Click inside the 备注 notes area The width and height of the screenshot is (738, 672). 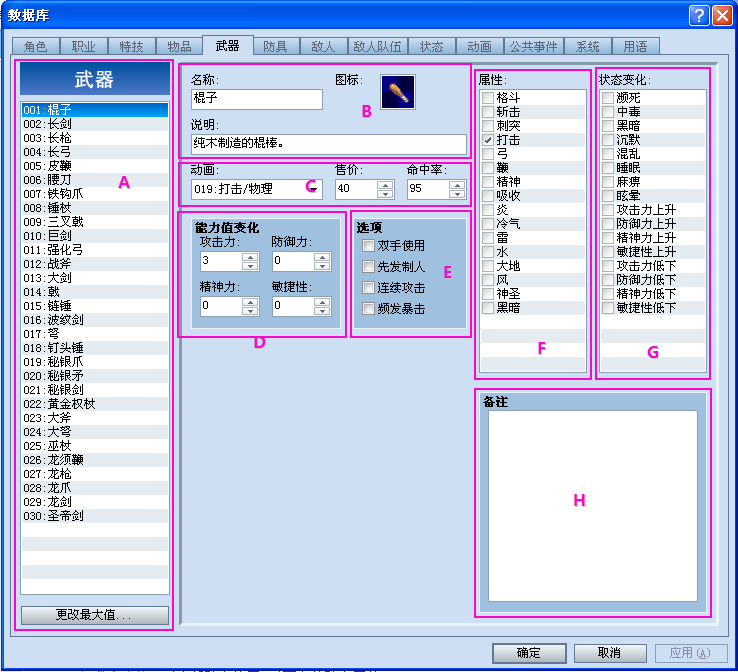tap(593, 506)
